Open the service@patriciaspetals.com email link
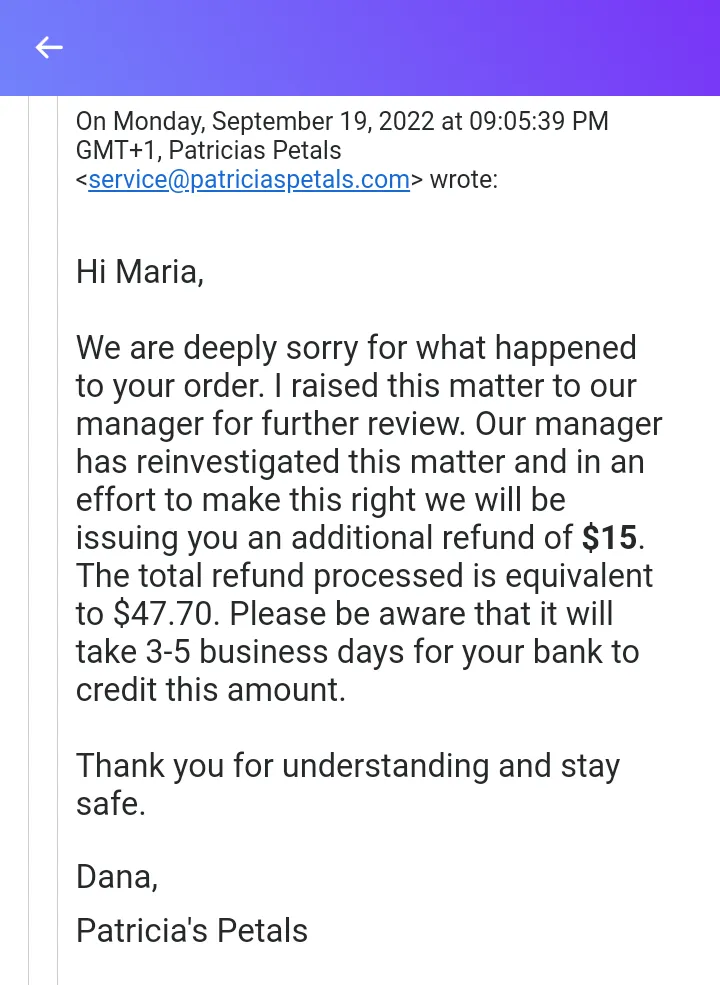 click(249, 180)
